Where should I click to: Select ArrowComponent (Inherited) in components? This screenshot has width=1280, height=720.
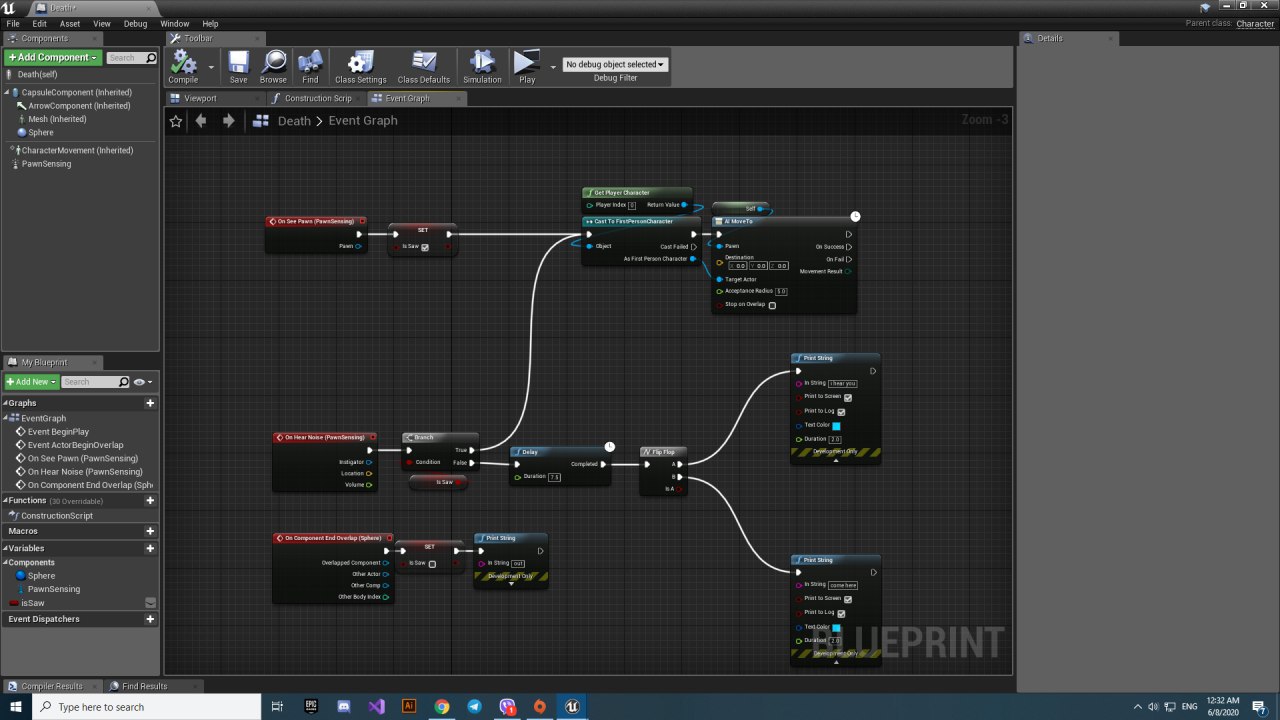pos(79,106)
